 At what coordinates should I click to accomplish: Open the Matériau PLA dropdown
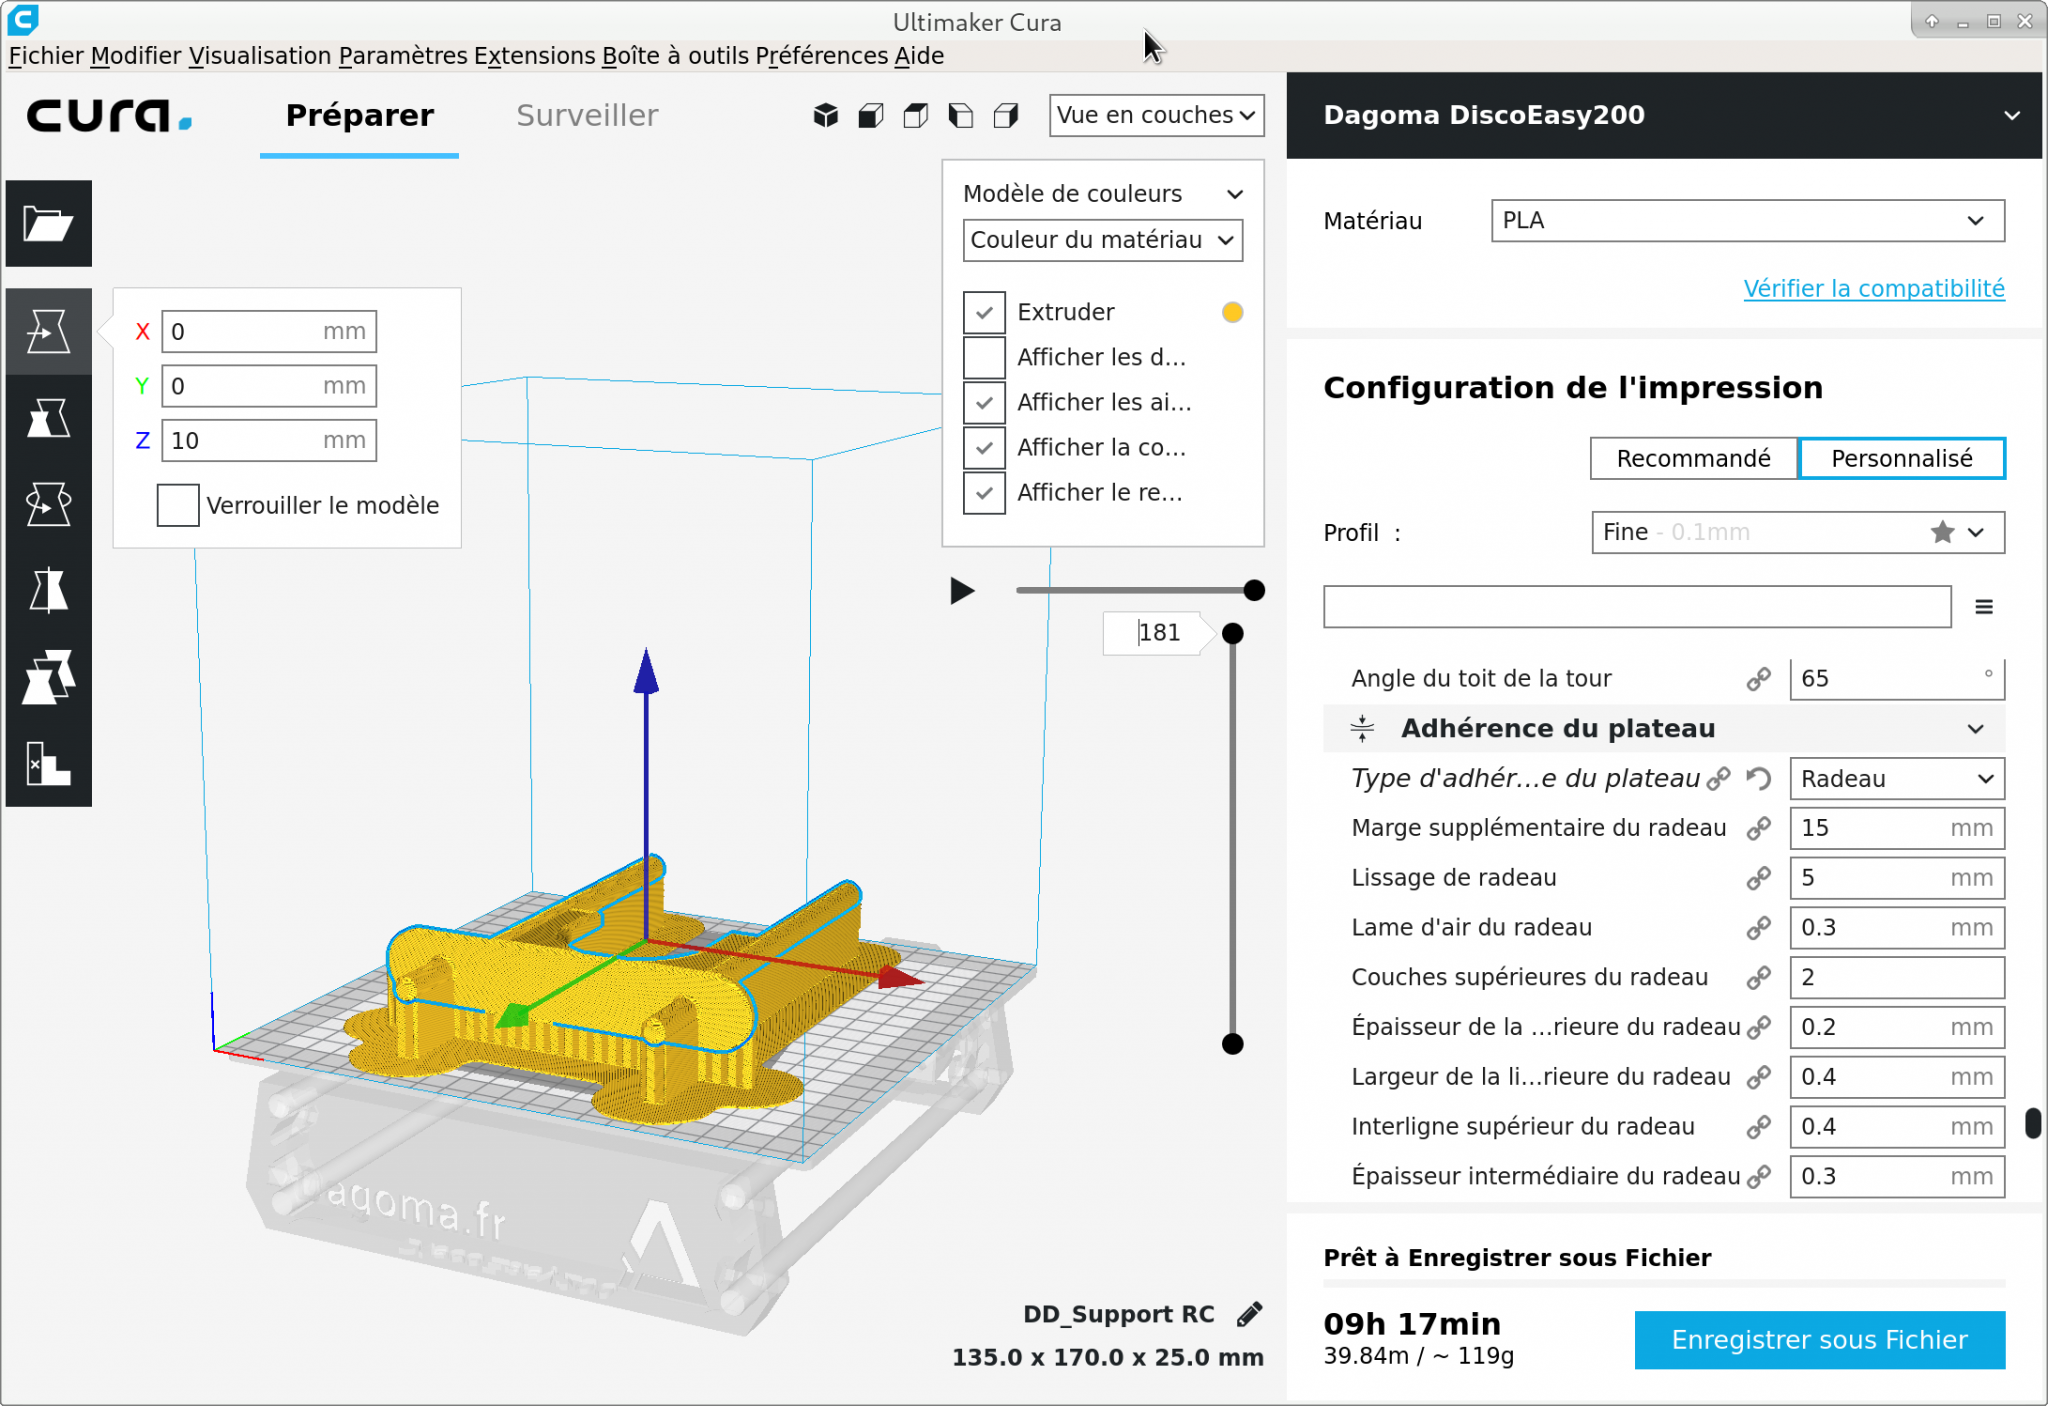click(1747, 221)
